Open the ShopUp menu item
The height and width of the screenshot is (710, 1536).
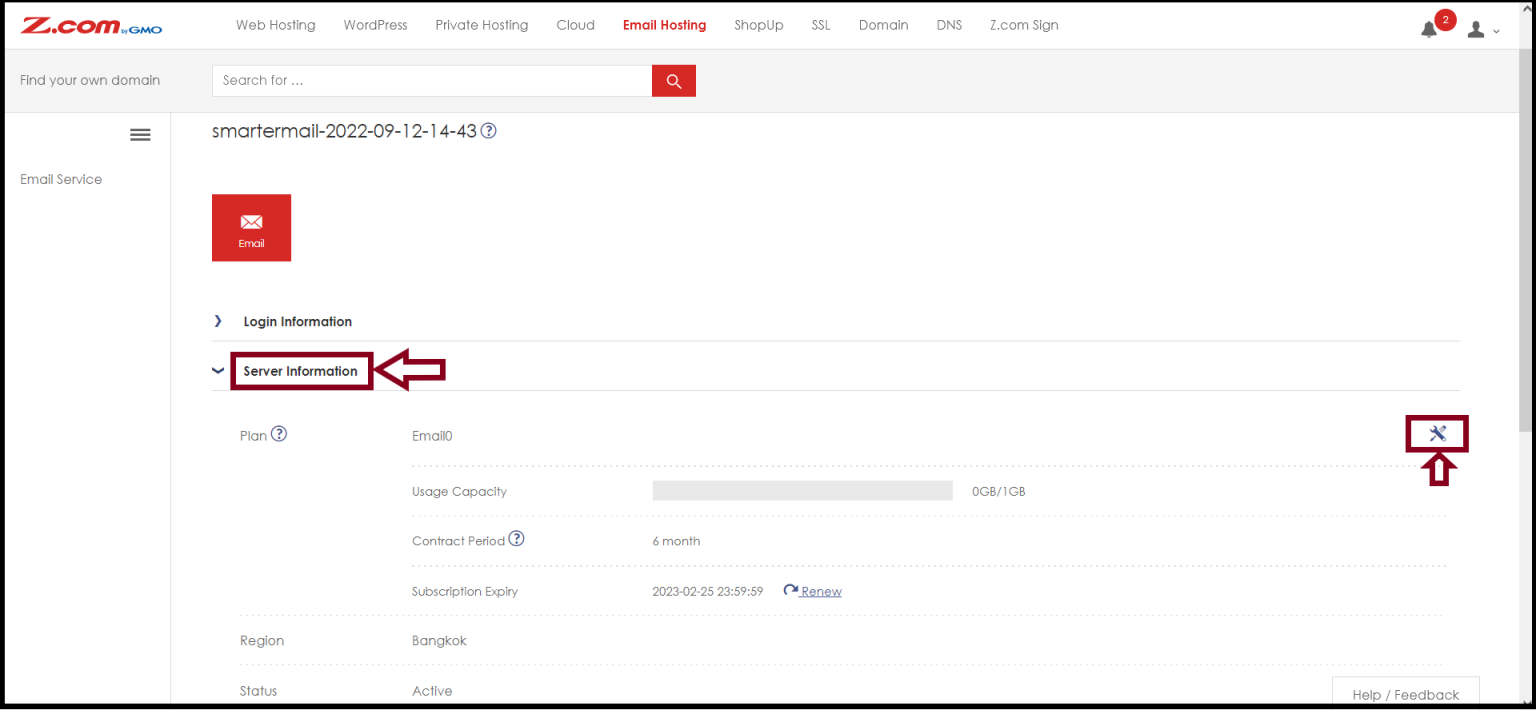click(x=758, y=25)
